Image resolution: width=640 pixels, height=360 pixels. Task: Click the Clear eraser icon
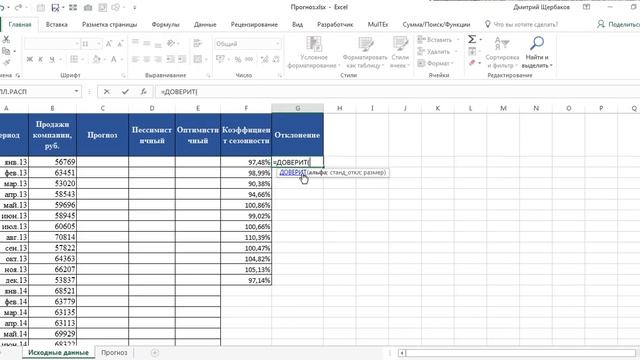[x=472, y=63]
